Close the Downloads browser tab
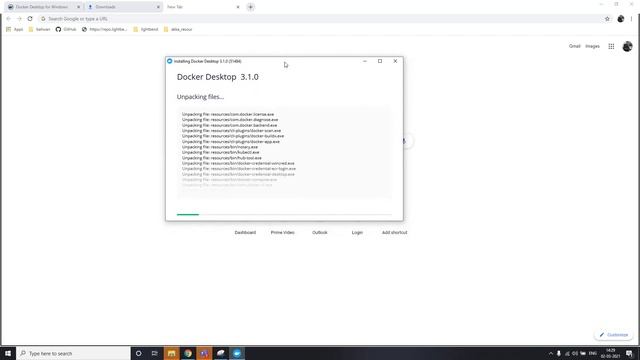Image resolution: width=640 pixels, height=360 pixels. (x=158, y=7)
